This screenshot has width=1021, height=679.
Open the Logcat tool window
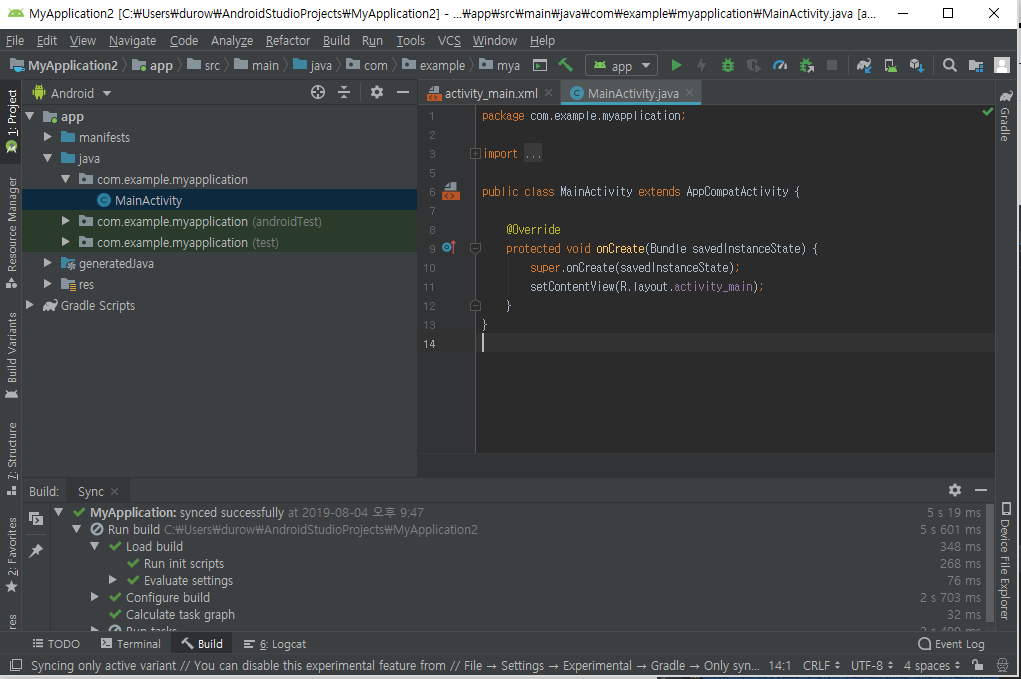point(275,644)
